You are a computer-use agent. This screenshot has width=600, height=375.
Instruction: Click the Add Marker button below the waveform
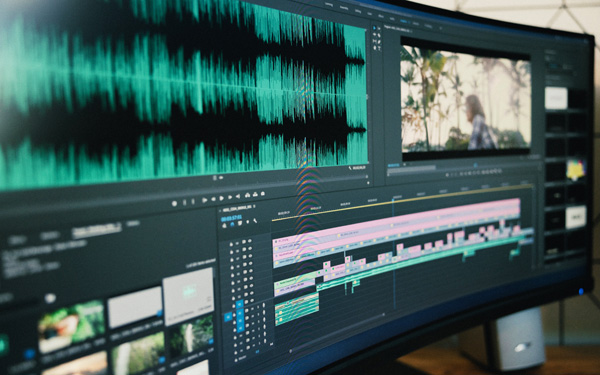174,204
